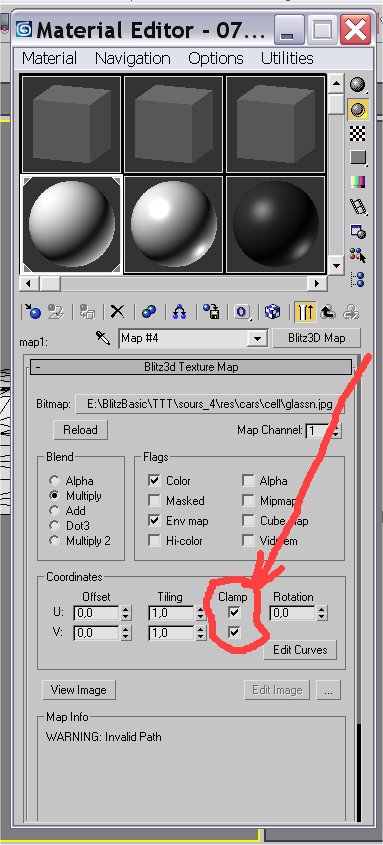Viewport: 383px width, 845px height.
Task: Click the Edit Curves button
Action: click(x=300, y=649)
